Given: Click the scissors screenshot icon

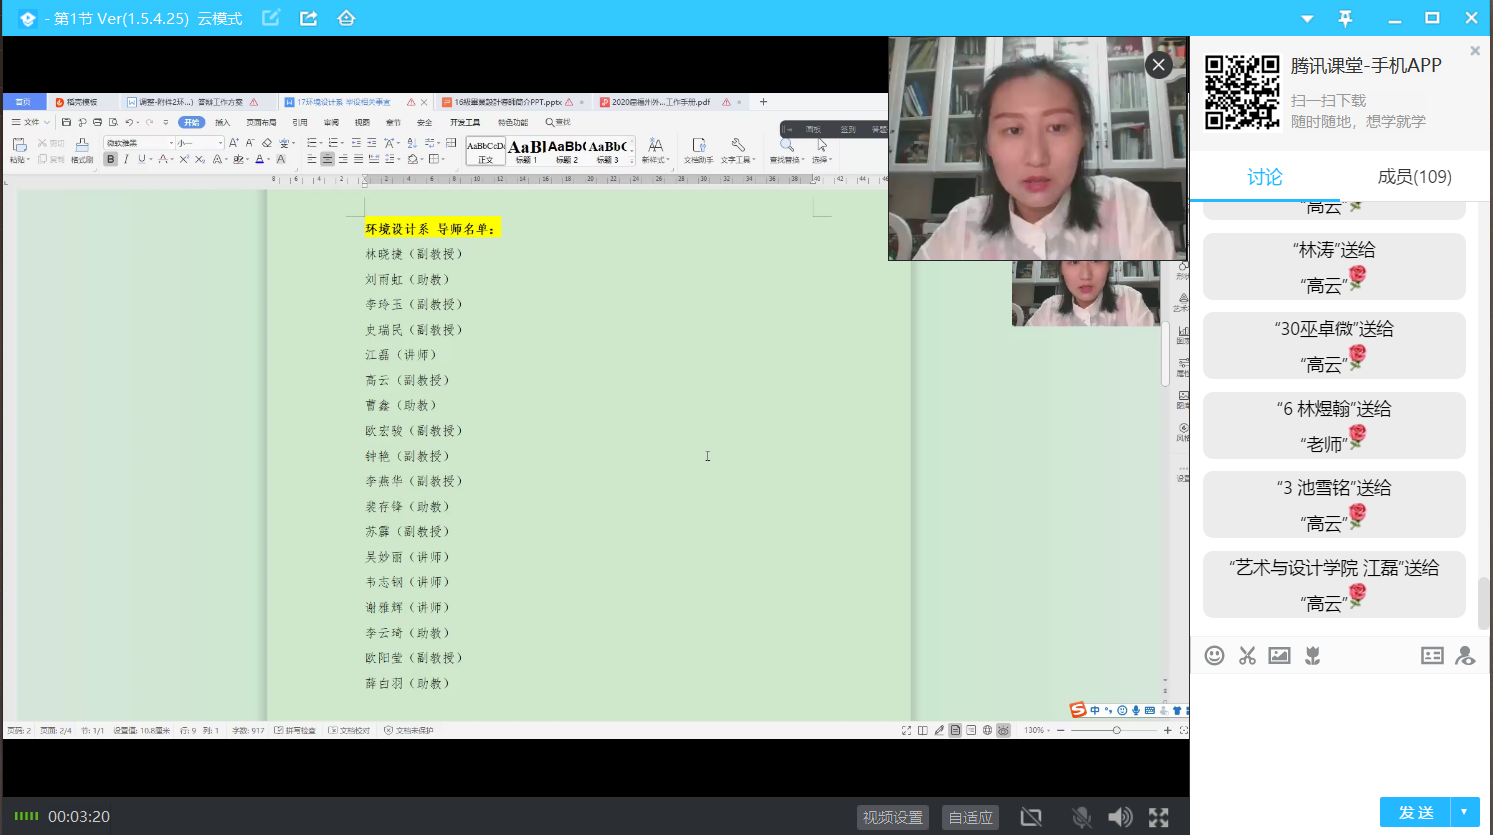Looking at the screenshot, I should 1247,655.
